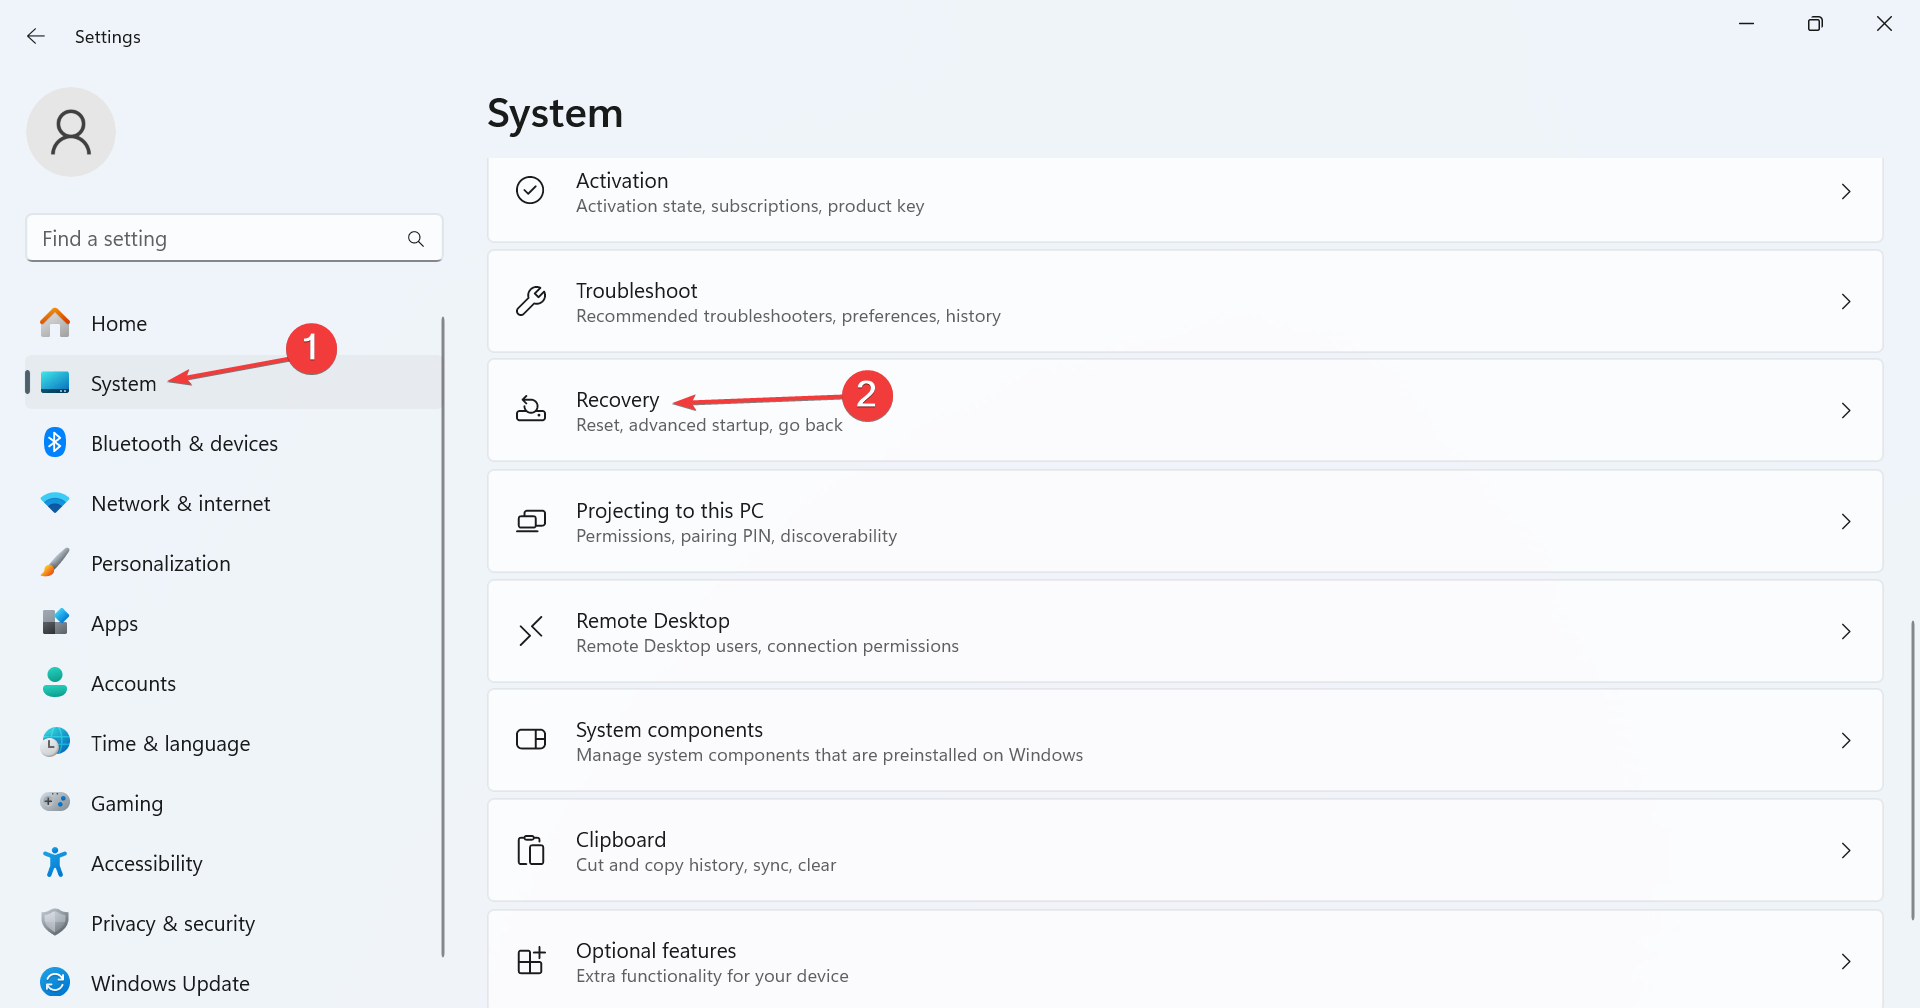Open Personalization settings
Image resolution: width=1920 pixels, height=1008 pixels.
(233, 563)
